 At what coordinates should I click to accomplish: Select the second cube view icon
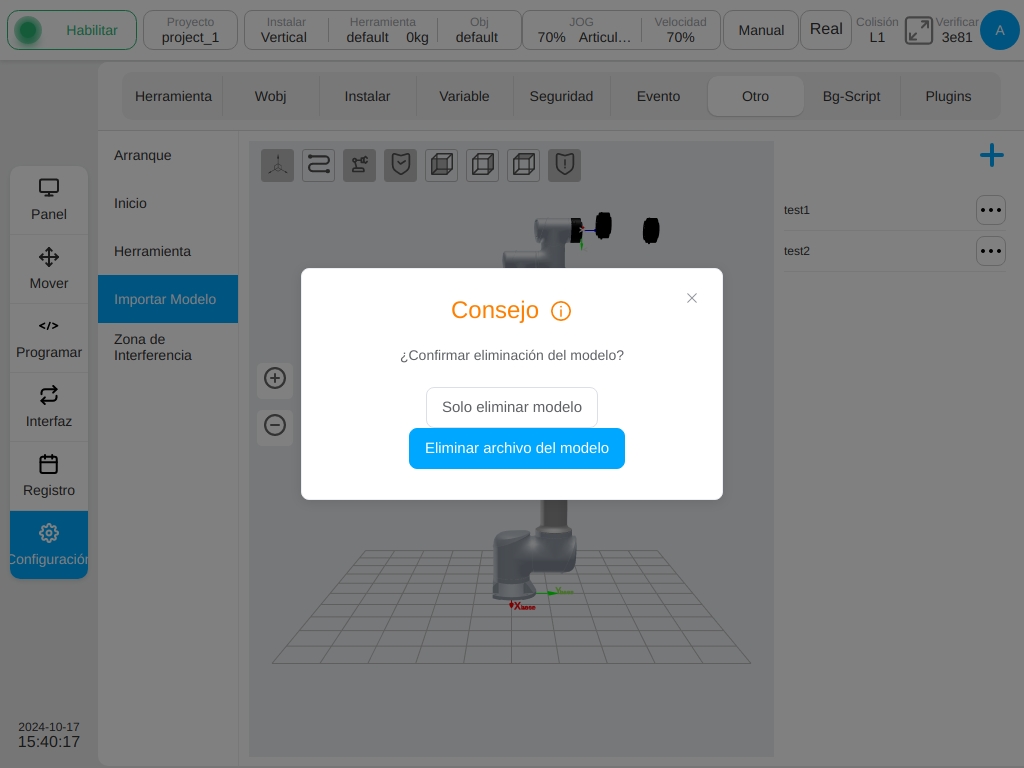pos(483,165)
